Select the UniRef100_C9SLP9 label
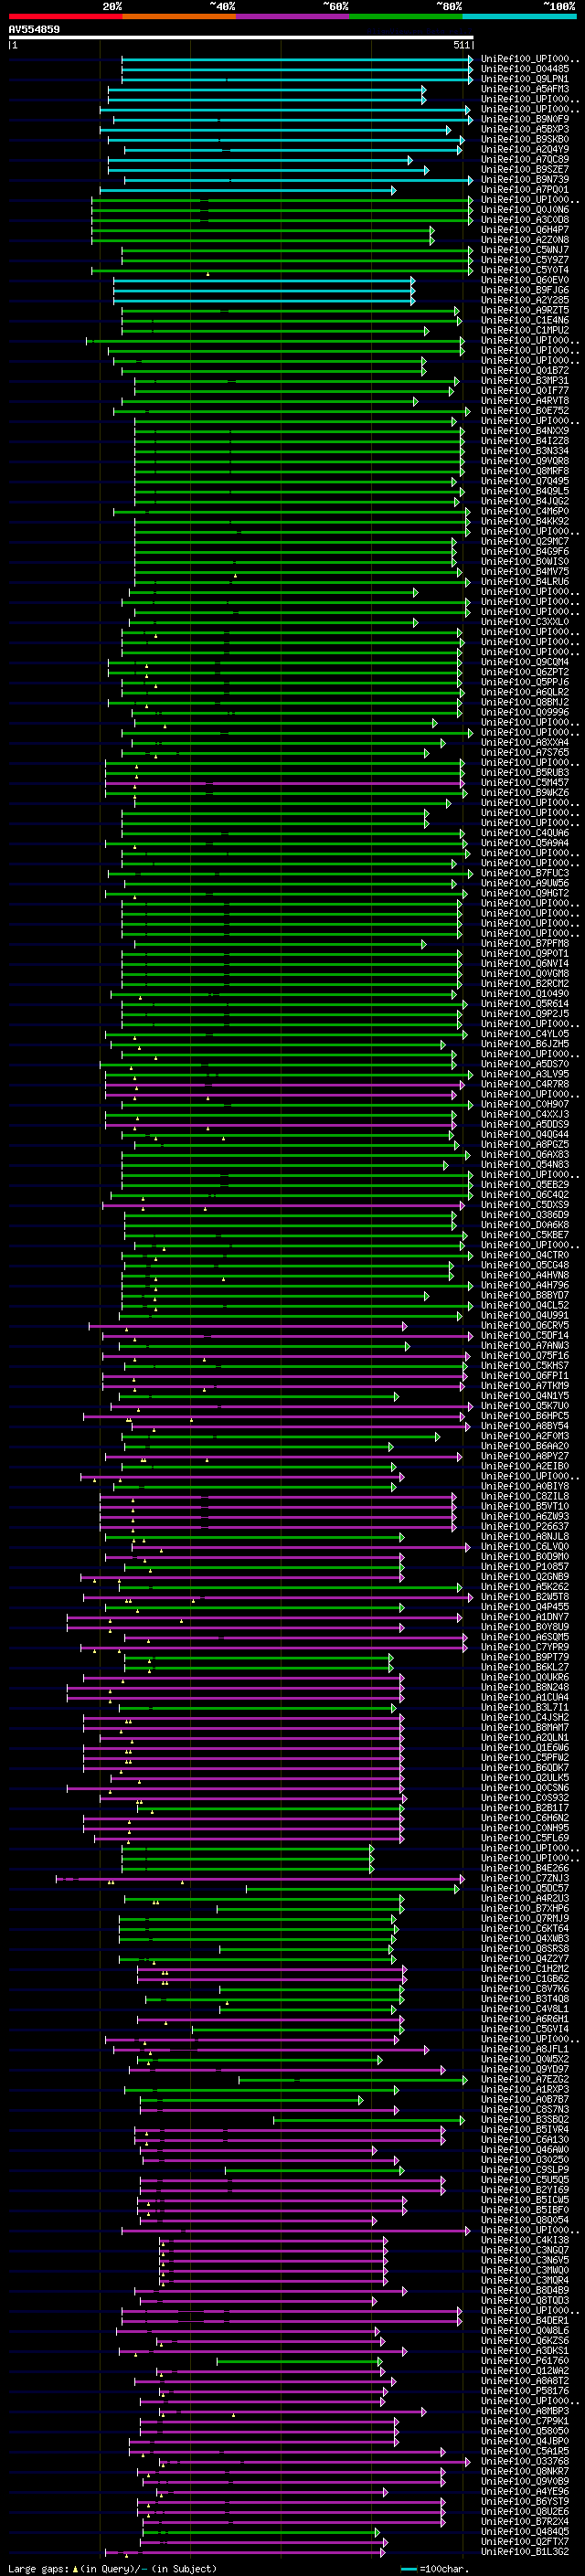This screenshot has width=585, height=2576. point(524,2169)
